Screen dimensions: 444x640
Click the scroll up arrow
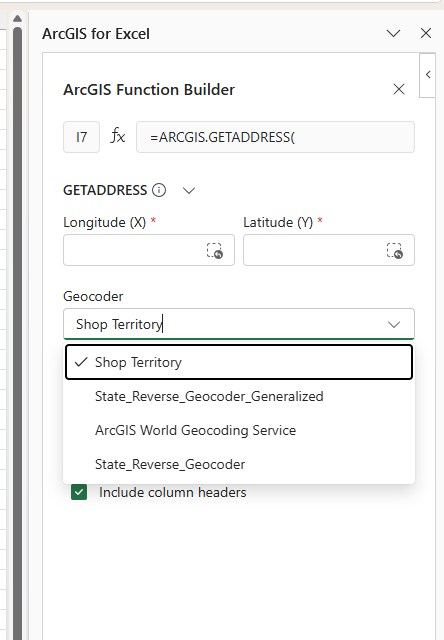(x=17, y=19)
